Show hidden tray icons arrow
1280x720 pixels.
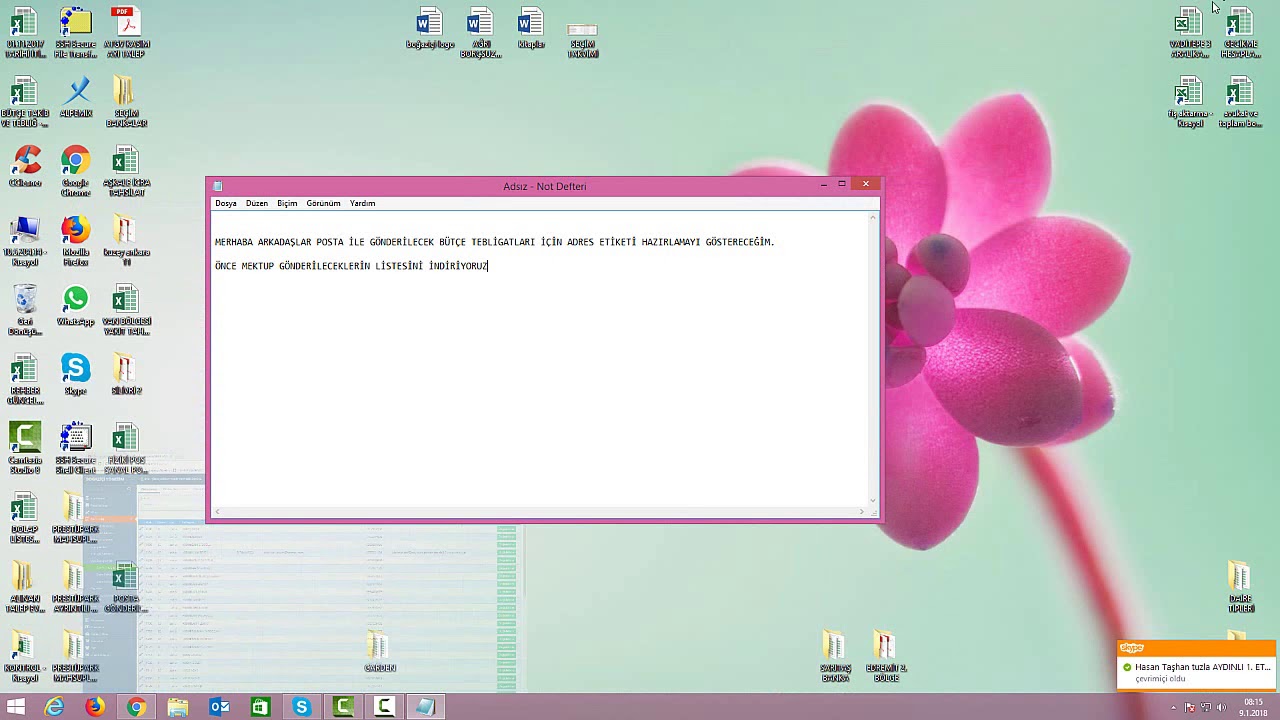1174,707
